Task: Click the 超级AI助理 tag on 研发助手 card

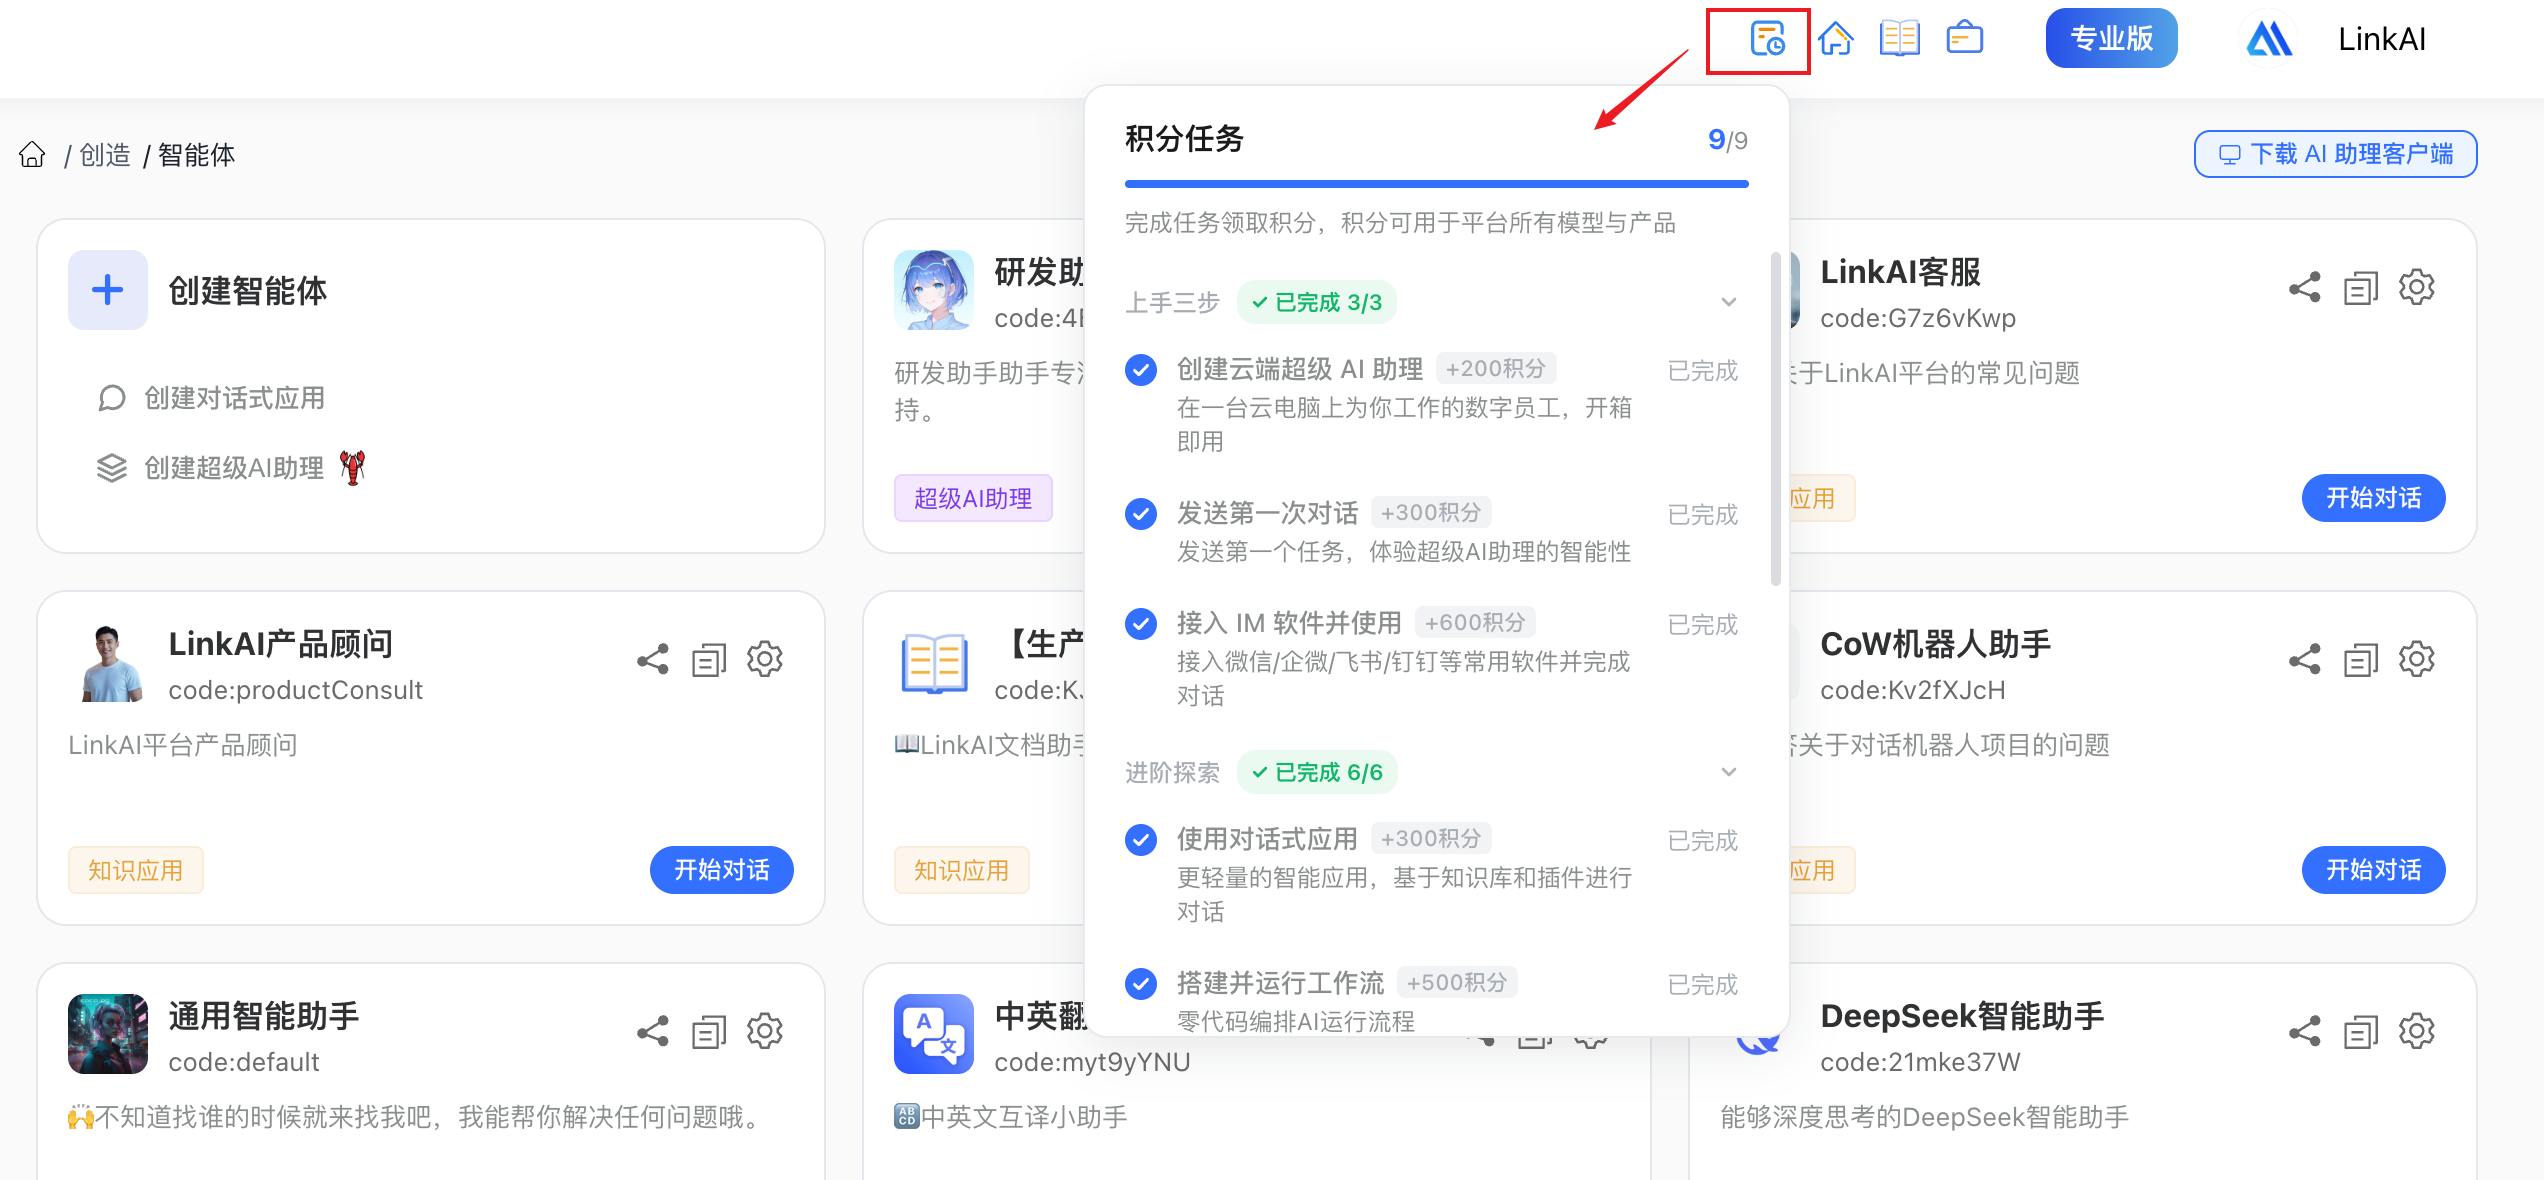Action: point(973,498)
